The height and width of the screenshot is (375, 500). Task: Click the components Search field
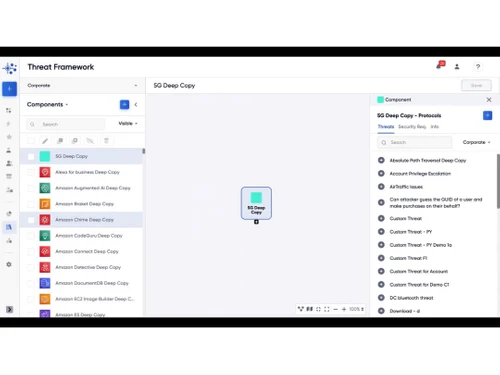[66, 124]
